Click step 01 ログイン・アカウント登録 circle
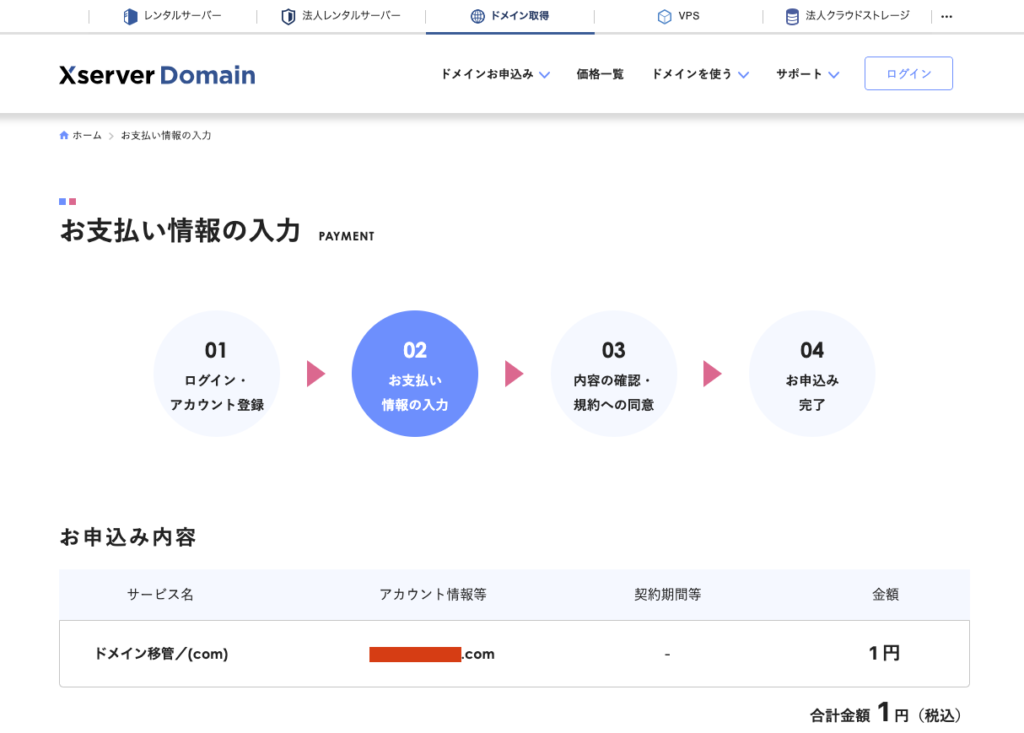This screenshot has width=1024, height=733. click(x=217, y=374)
